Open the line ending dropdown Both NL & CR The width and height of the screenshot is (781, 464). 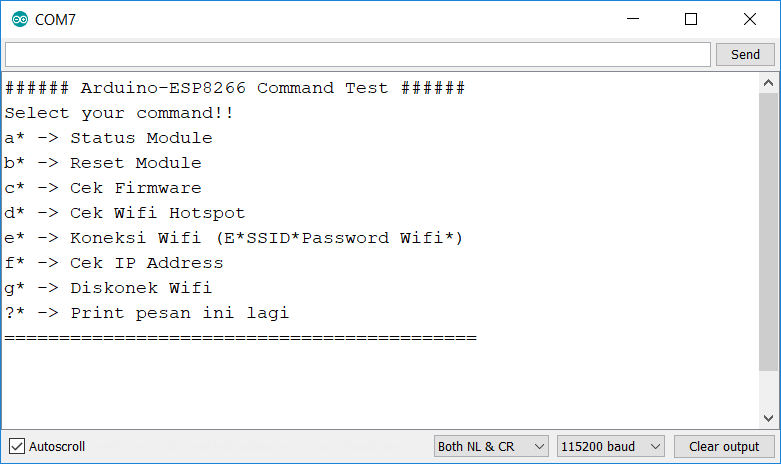coord(491,447)
